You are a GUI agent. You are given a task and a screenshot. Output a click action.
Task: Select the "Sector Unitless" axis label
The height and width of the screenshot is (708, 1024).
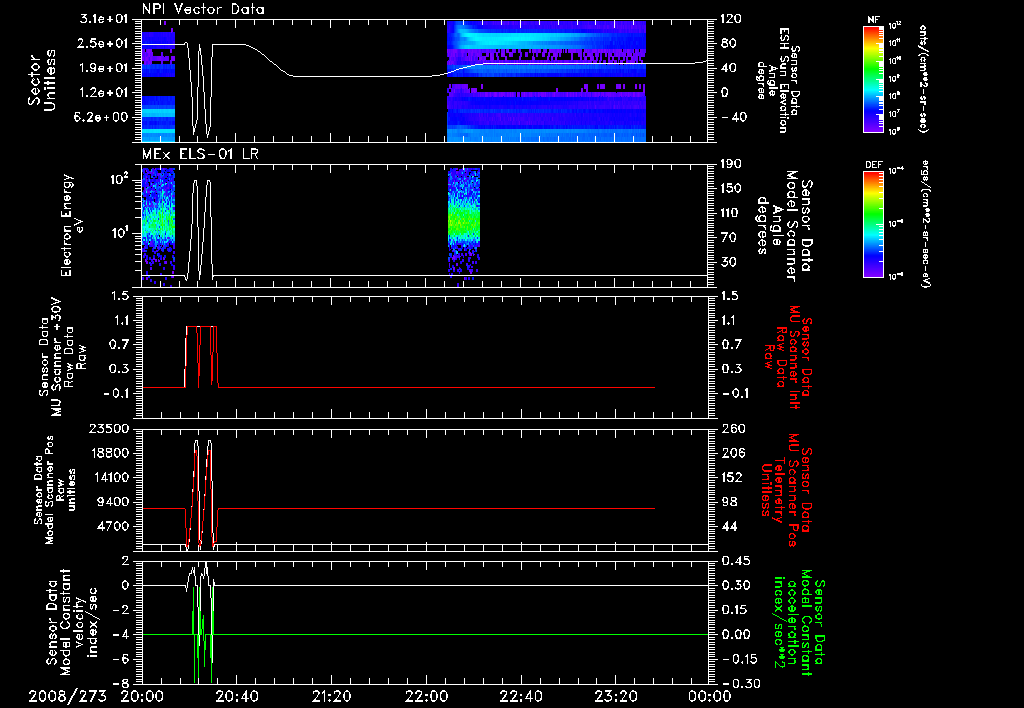42,81
